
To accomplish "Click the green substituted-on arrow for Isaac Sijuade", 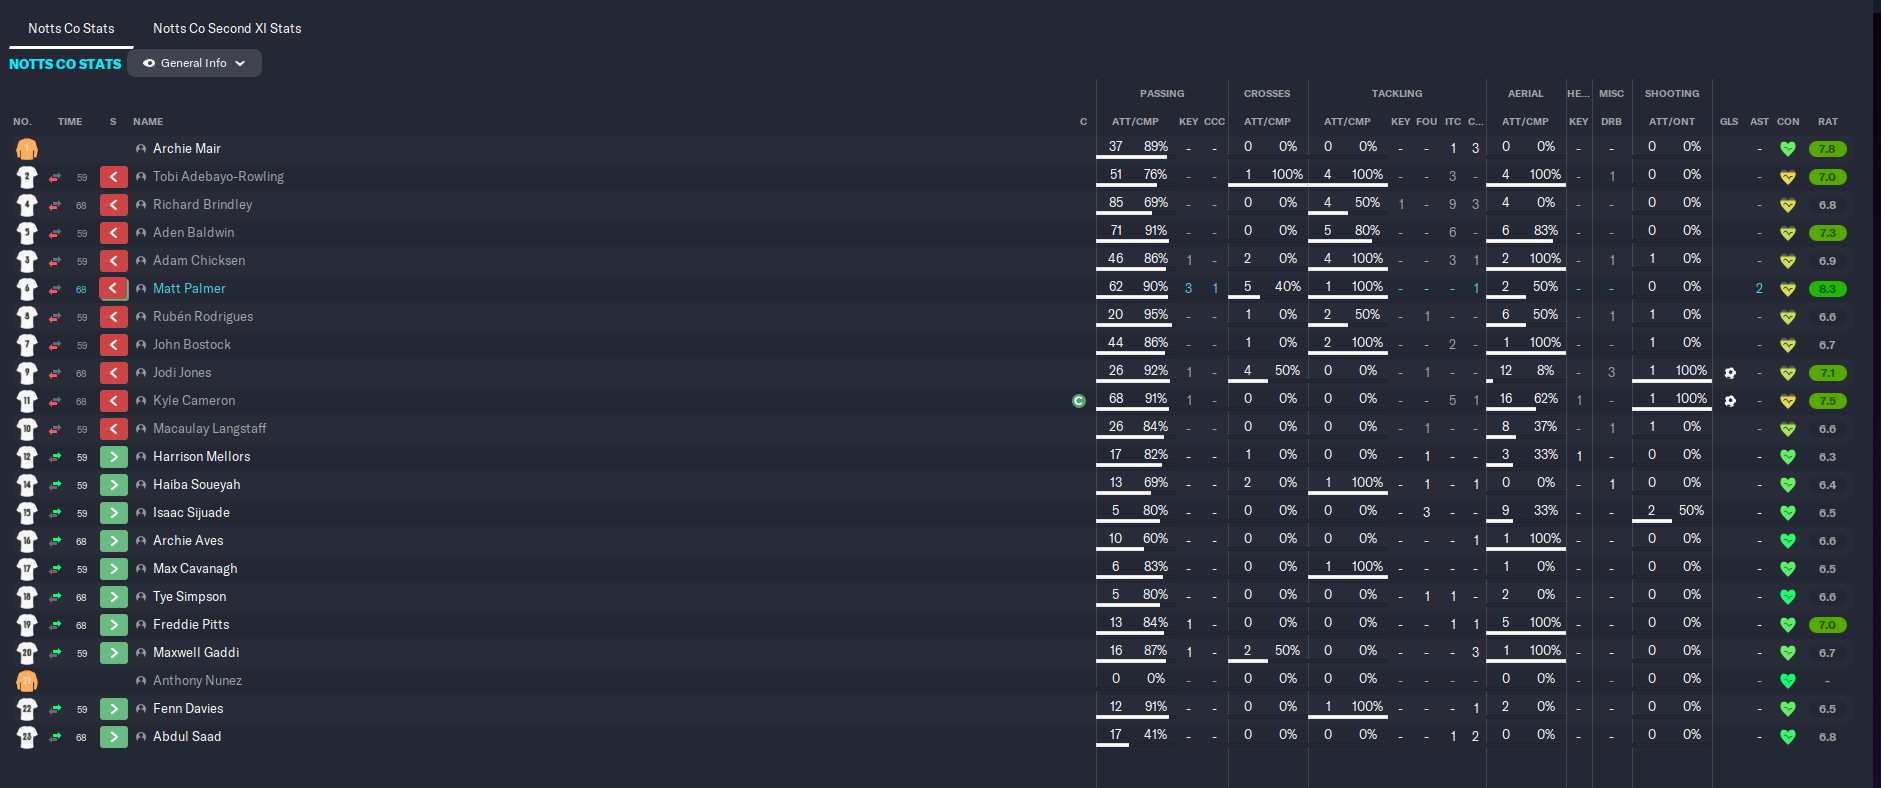I will click(114, 513).
